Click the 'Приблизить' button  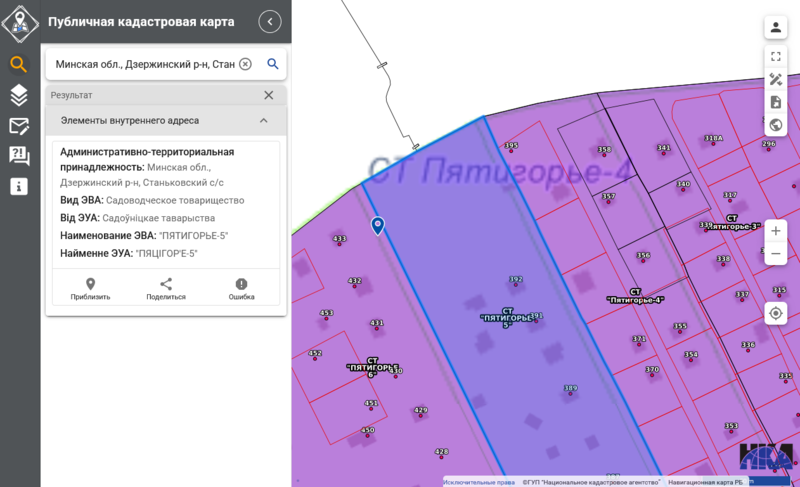90,289
